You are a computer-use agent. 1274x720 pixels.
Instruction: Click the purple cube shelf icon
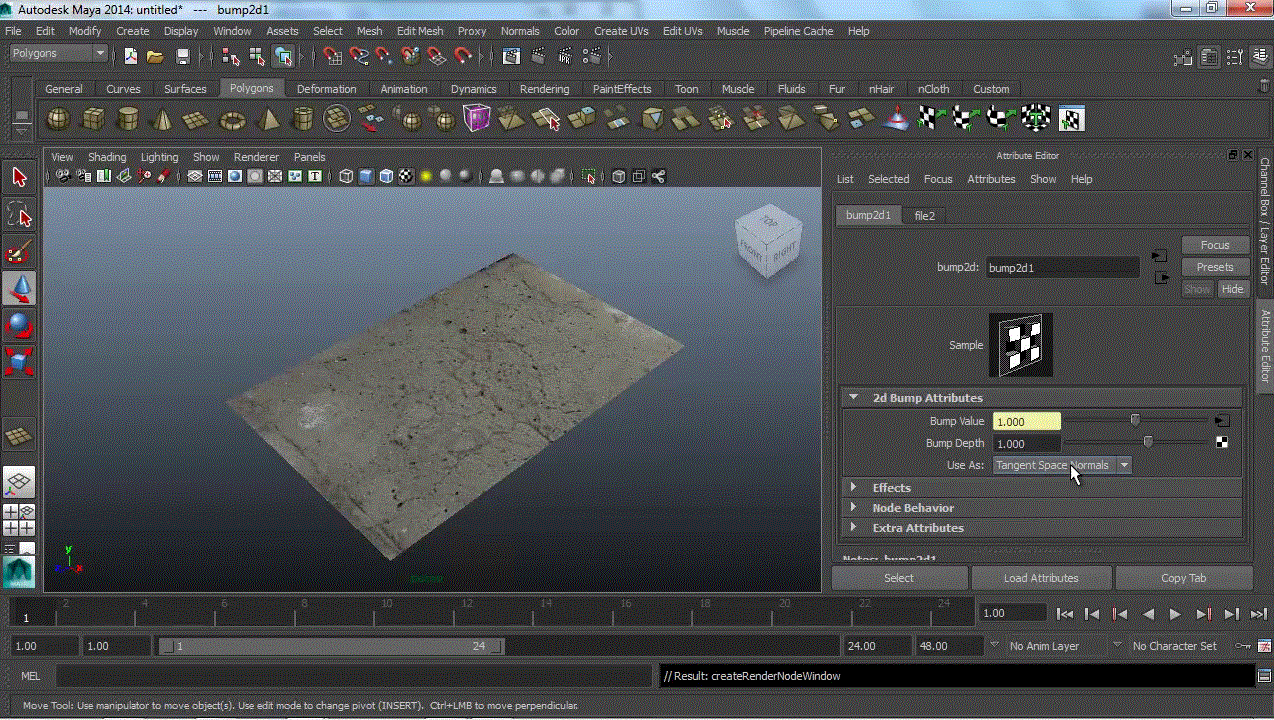pyautogui.click(x=476, y=119)
